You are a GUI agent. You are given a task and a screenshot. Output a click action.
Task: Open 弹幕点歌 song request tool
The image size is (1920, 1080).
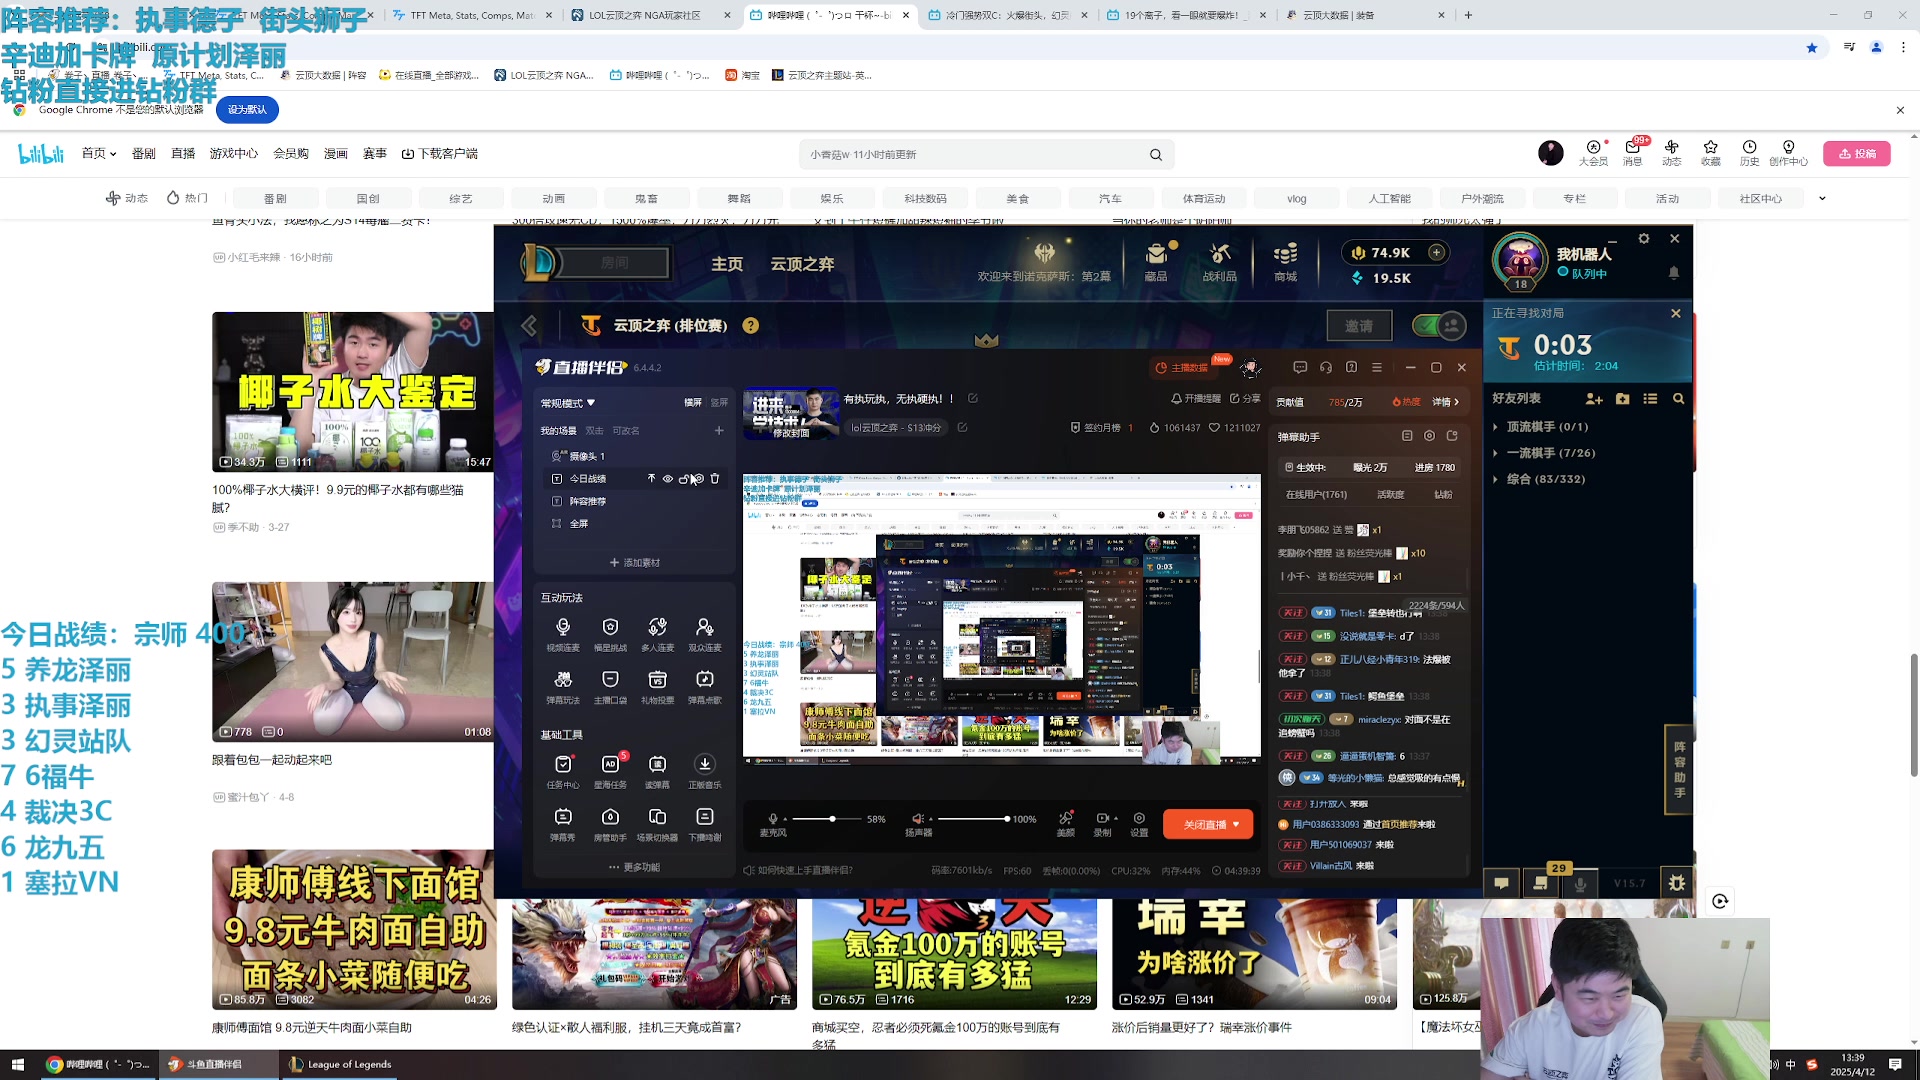point(705,687)
